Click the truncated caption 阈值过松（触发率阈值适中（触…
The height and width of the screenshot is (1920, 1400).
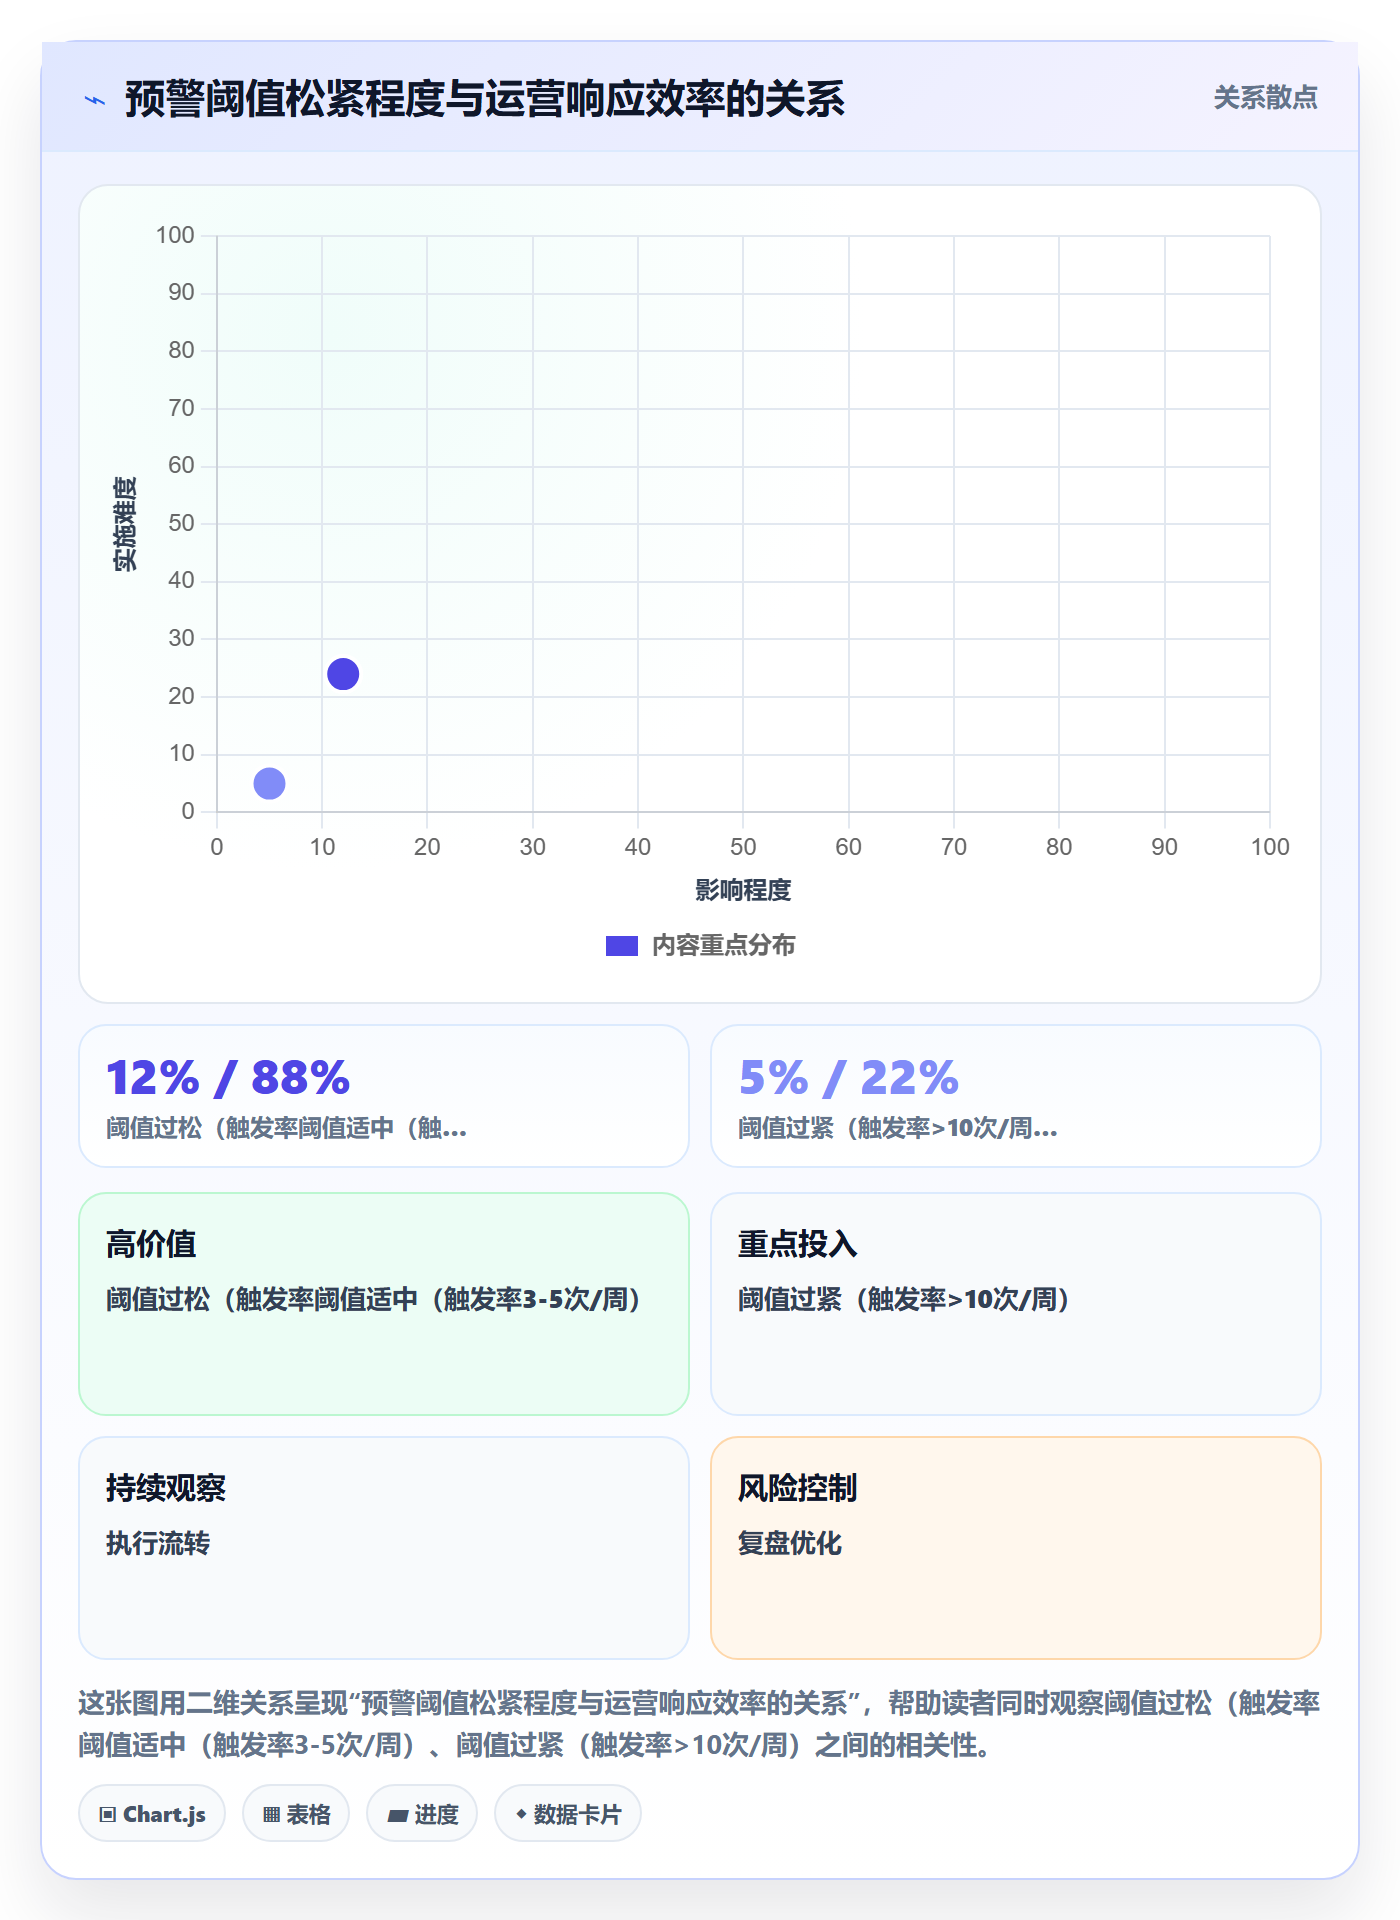[286, 1128]
